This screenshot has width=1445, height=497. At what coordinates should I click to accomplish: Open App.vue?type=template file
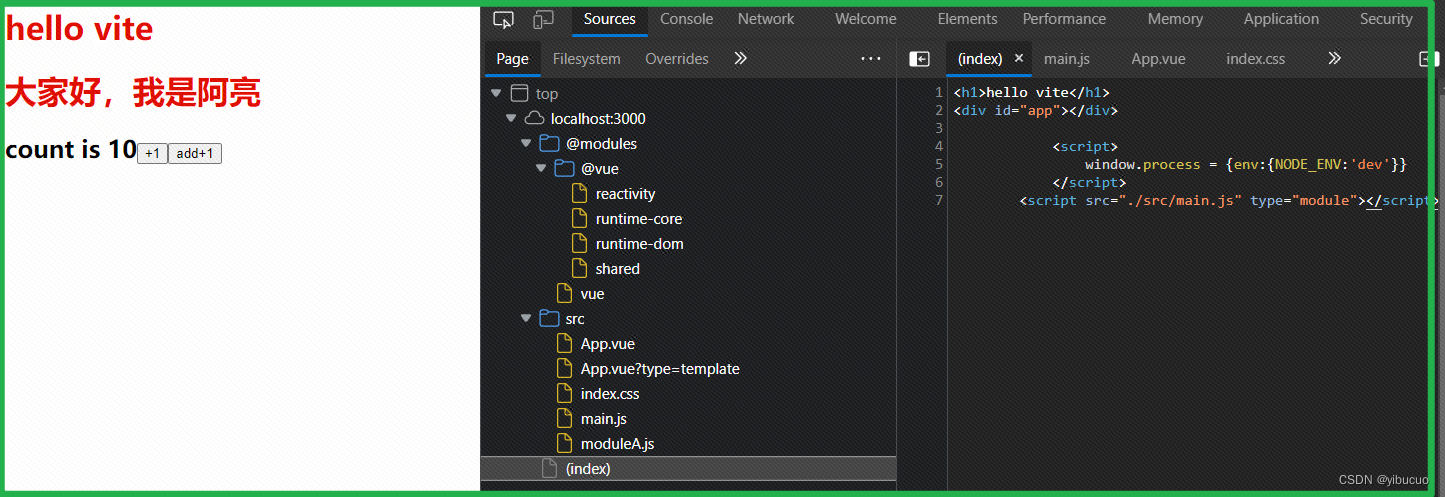(660, 369)
